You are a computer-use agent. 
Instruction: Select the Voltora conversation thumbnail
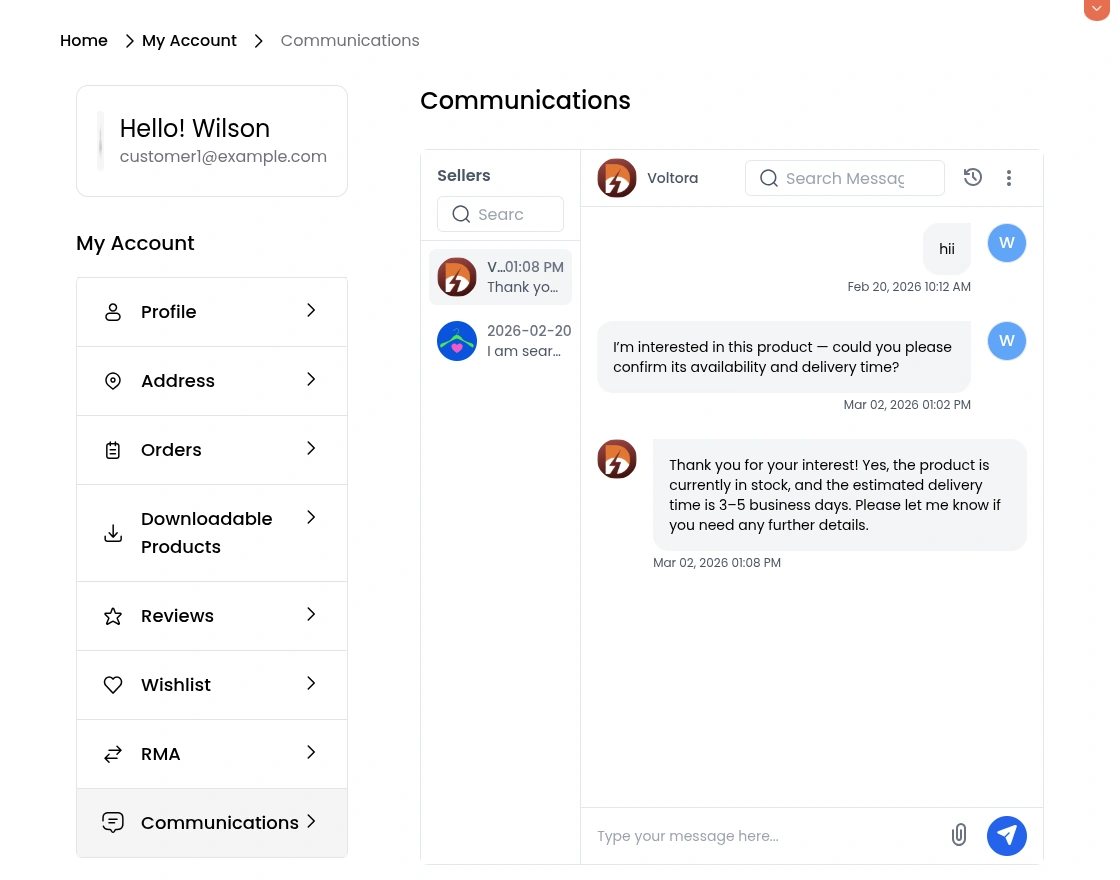click(457, 277)
